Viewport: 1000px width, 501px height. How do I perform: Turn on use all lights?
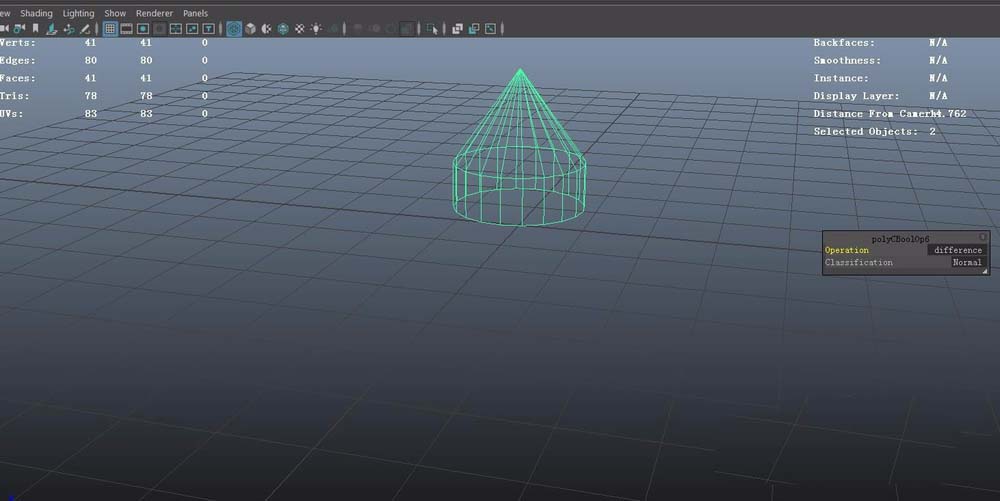coord(316,29)
